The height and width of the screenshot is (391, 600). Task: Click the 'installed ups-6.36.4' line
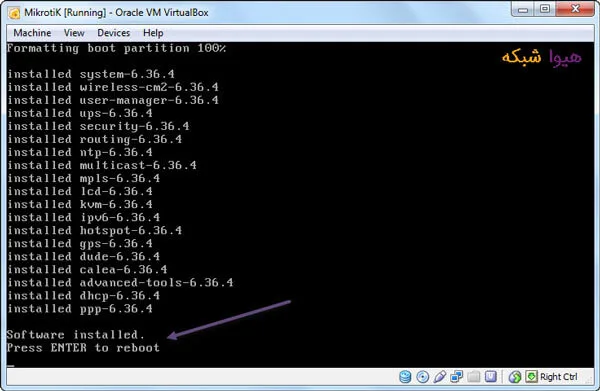click(x=80, y=113)
